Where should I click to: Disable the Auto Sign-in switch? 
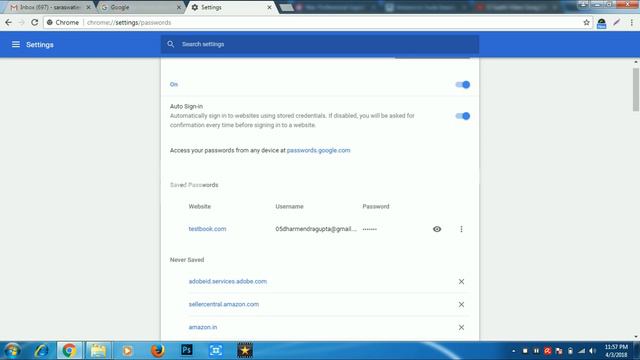coord(462,116)
